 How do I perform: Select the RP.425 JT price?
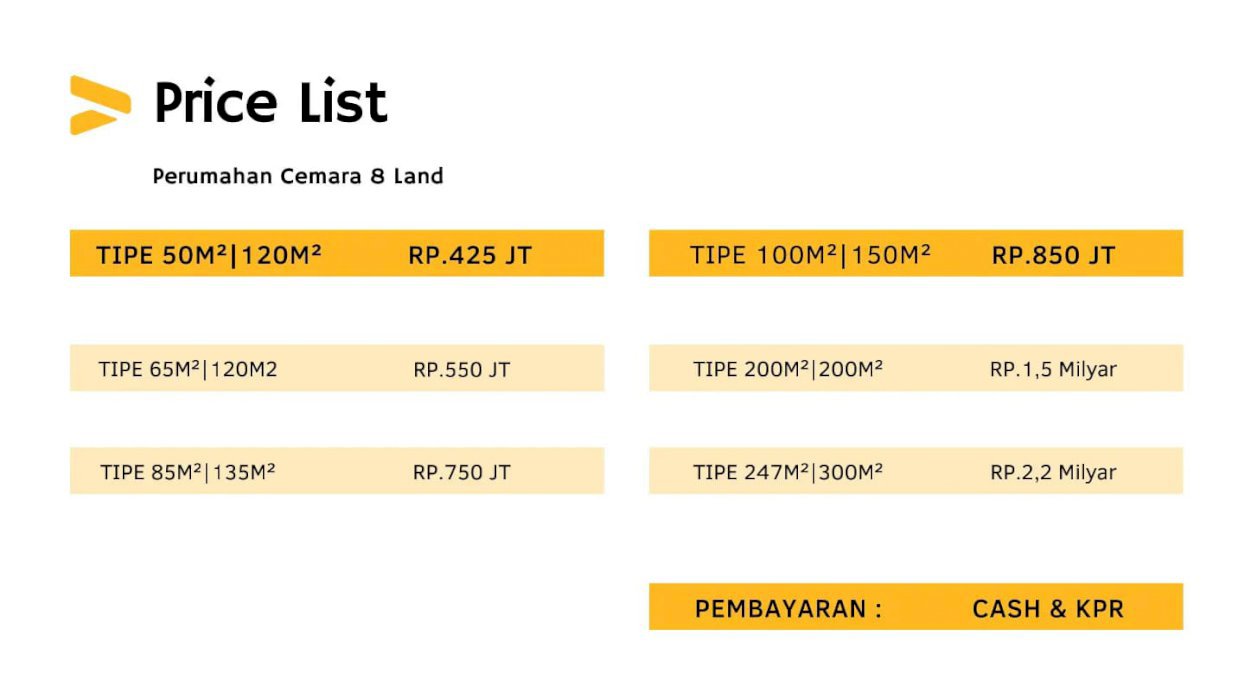(x=469, y=255)
